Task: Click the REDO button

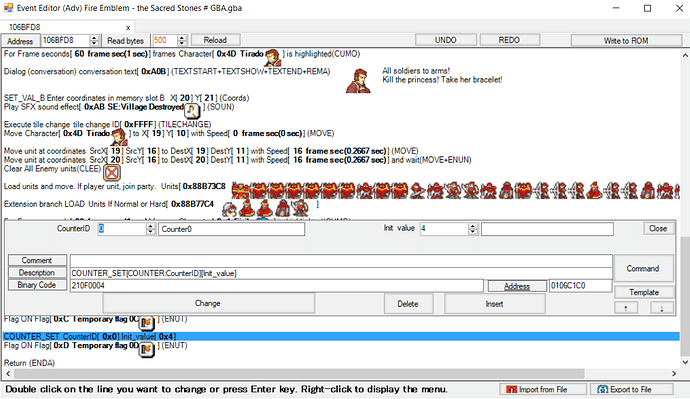Action: (x=509, y=40)
